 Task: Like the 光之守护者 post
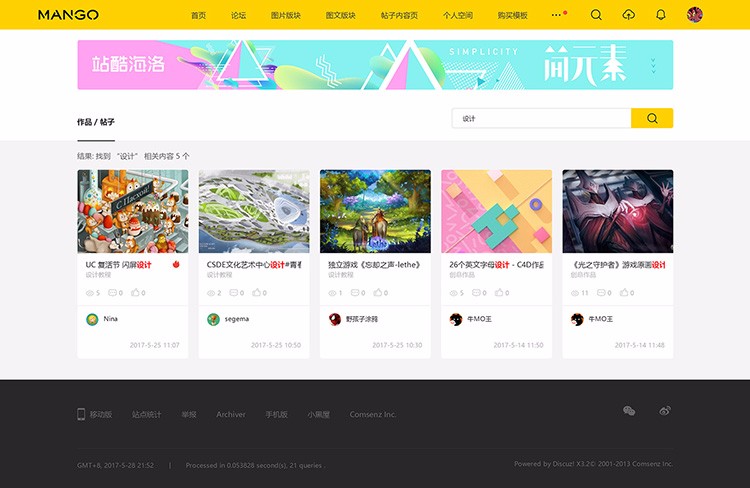click(624, 292)
